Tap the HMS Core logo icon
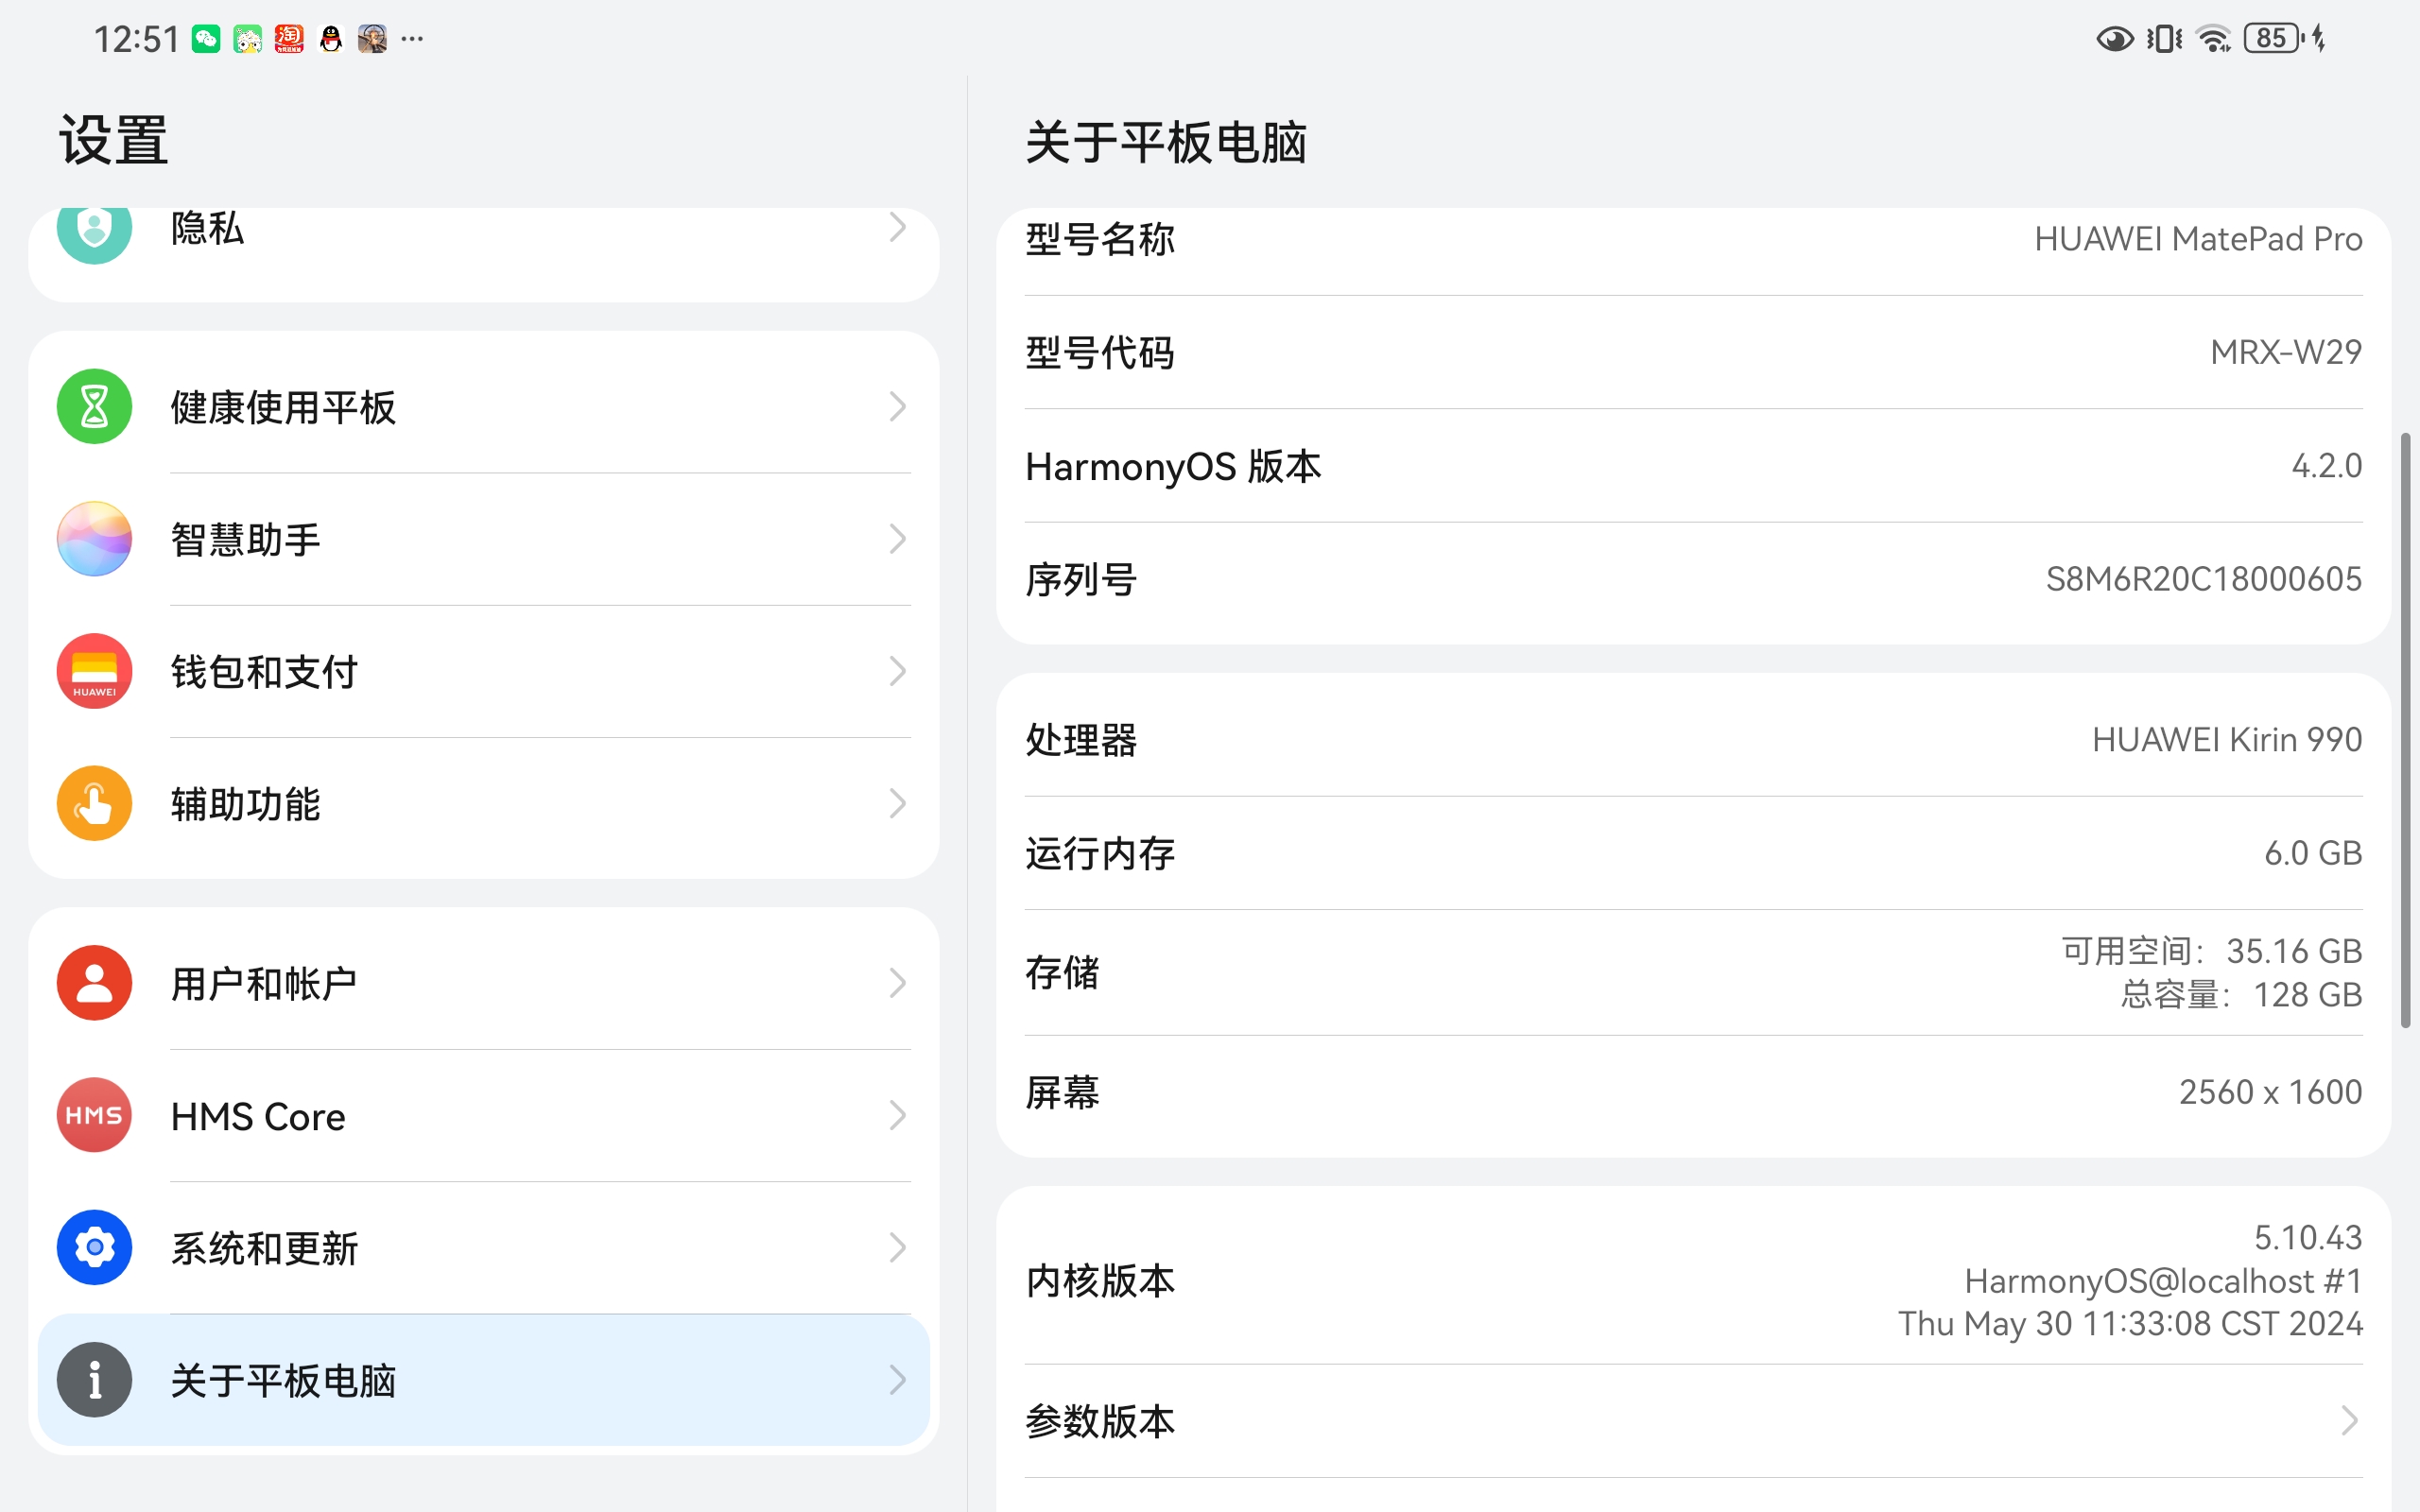The width and height of the screenshot is (2420, 1512). coord(94,1115)
